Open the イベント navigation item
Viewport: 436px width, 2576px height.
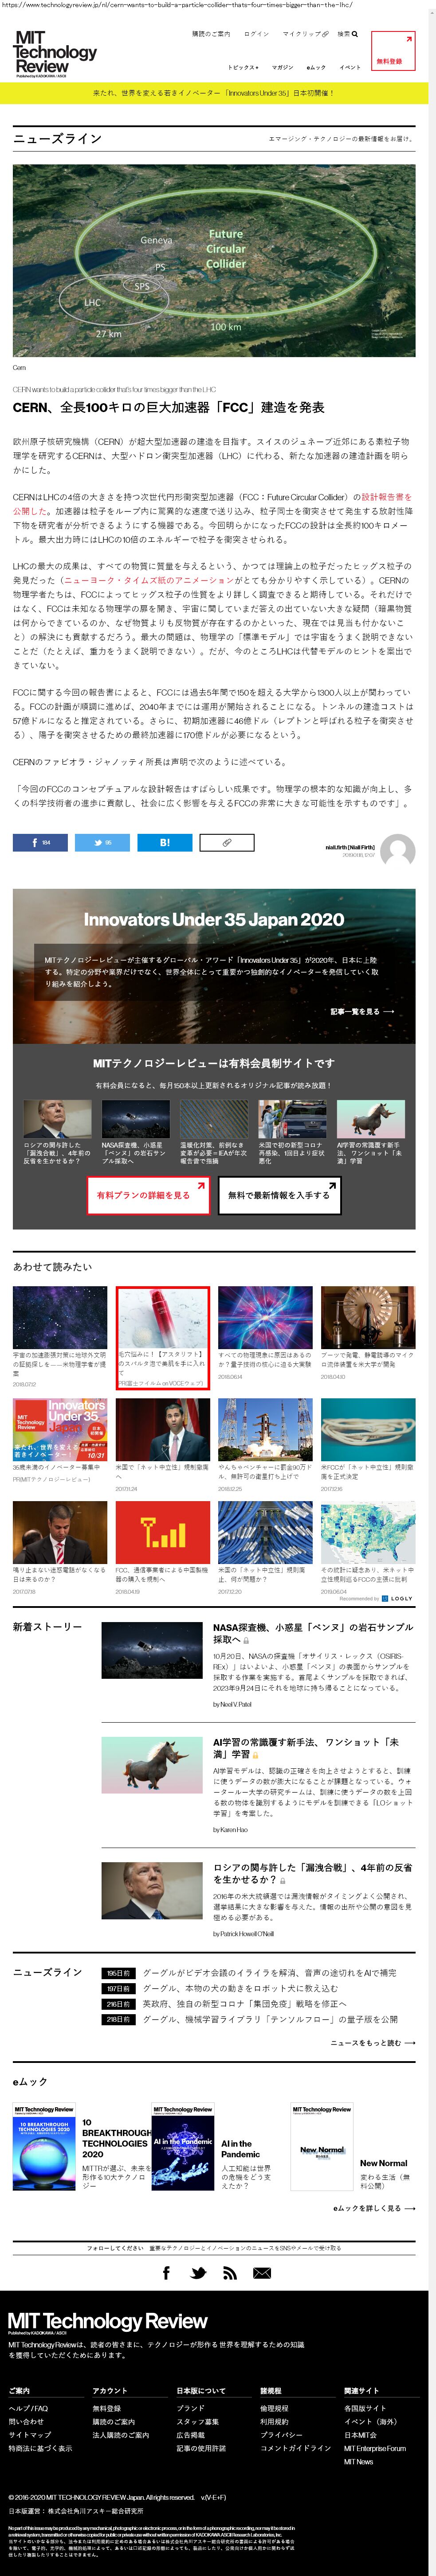350,67
